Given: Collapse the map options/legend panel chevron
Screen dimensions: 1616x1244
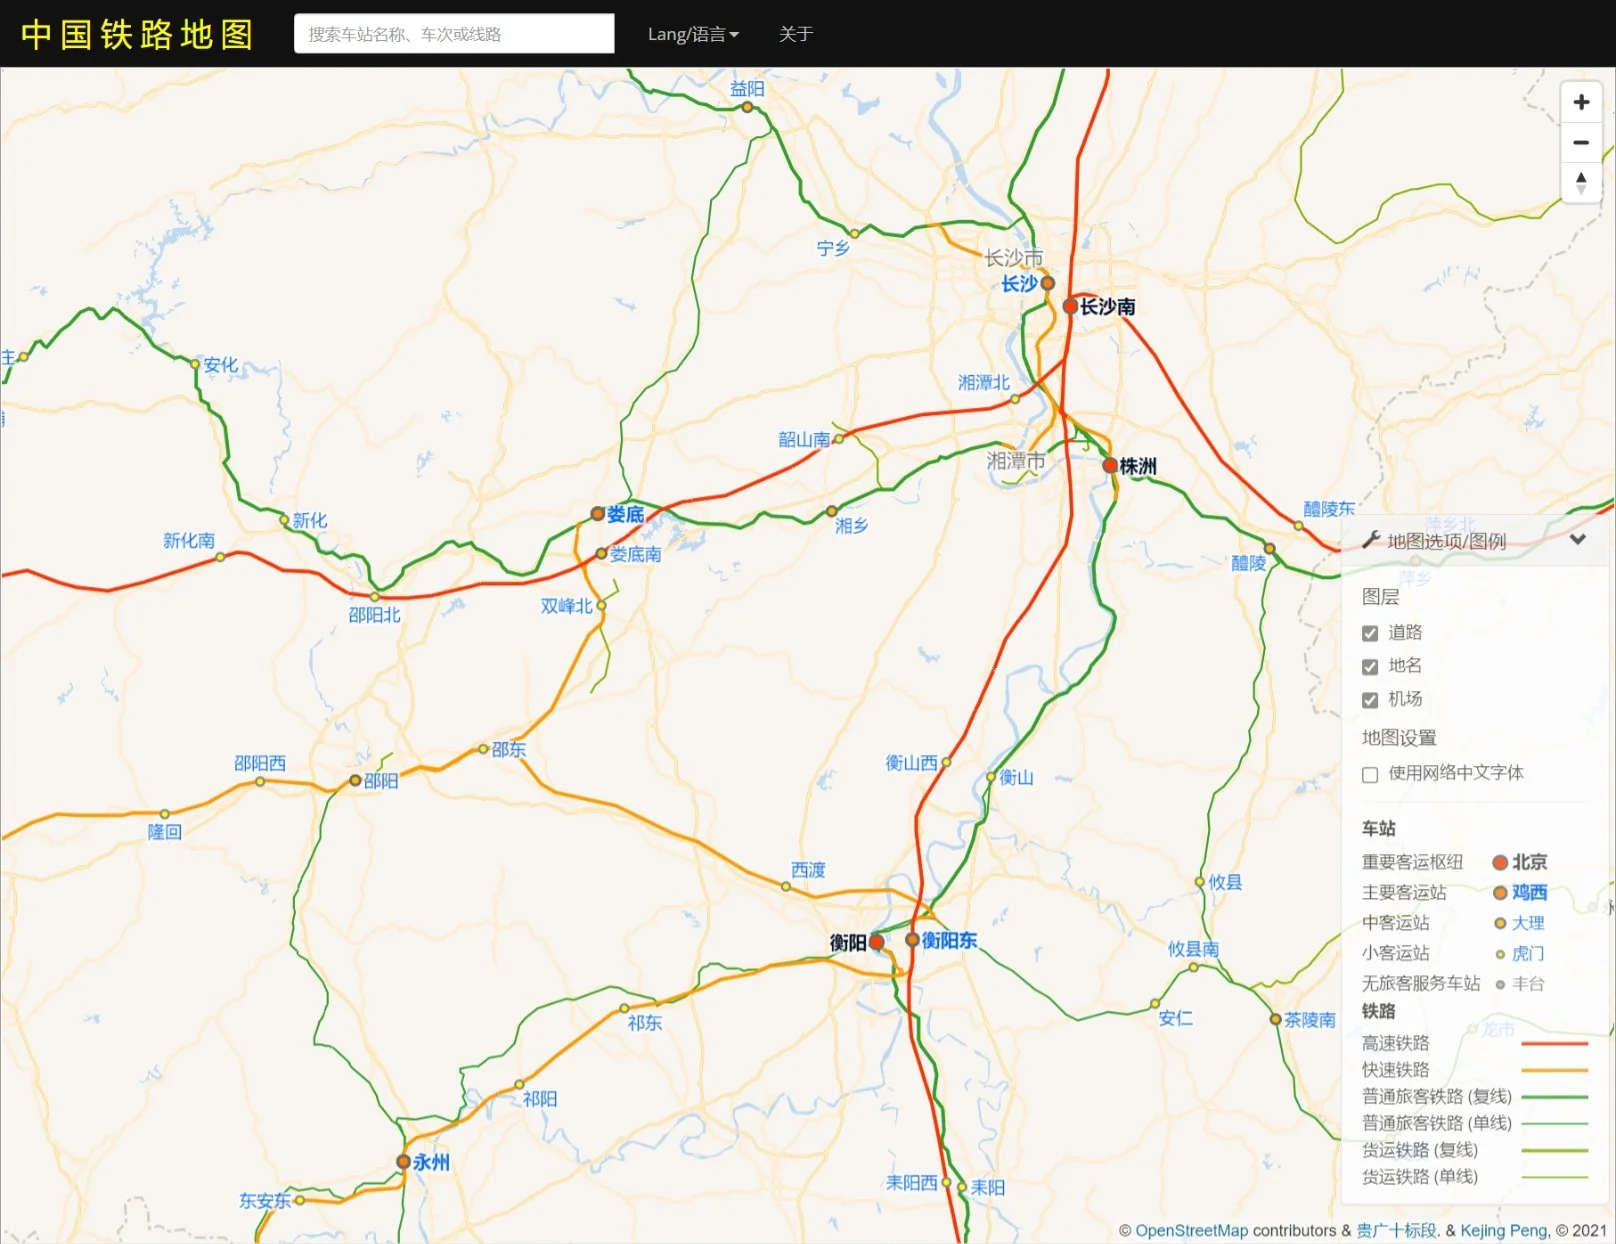Looking at the screenshot, I should coord(1578,539).
